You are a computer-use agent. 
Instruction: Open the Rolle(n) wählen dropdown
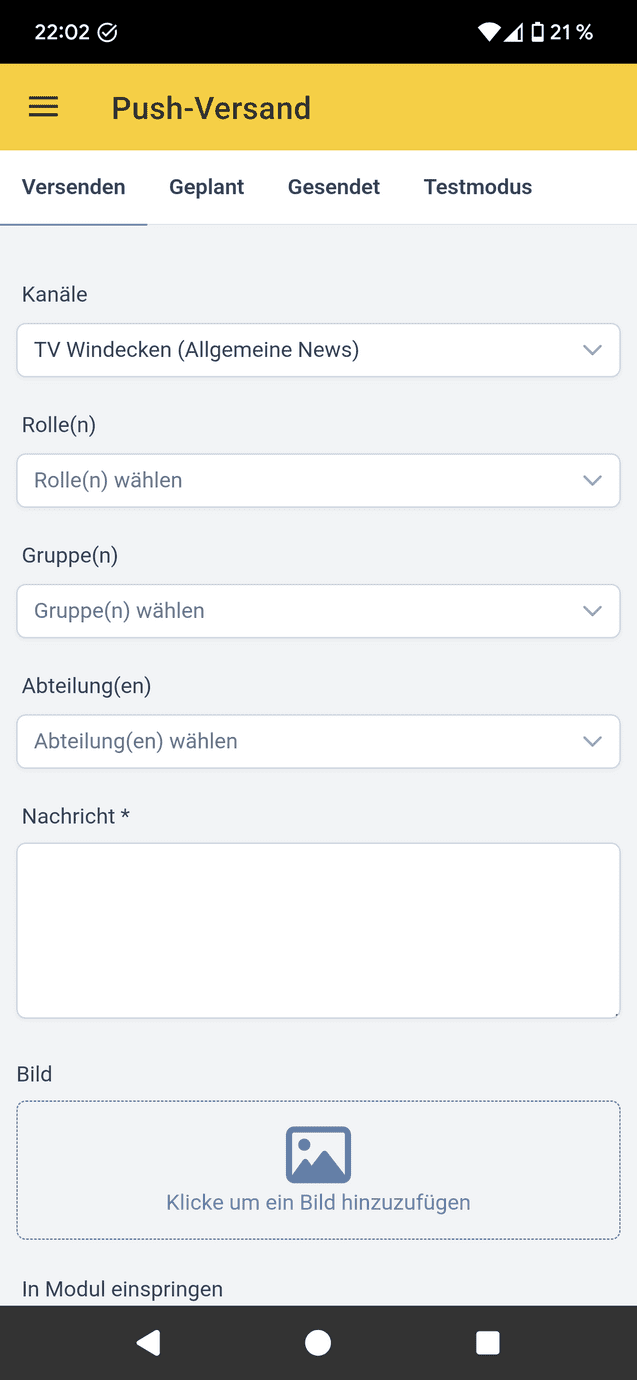click(x=318, y=481)
